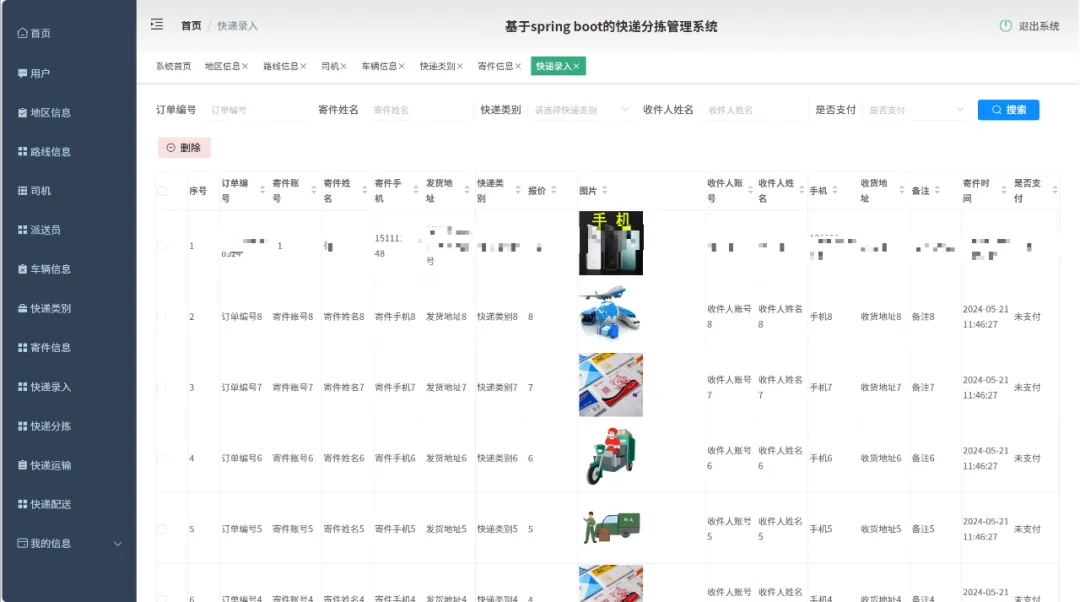The image size is (1080, 602).
Task: Sort table by 订单编号 column
Action: tap(262, 190)
